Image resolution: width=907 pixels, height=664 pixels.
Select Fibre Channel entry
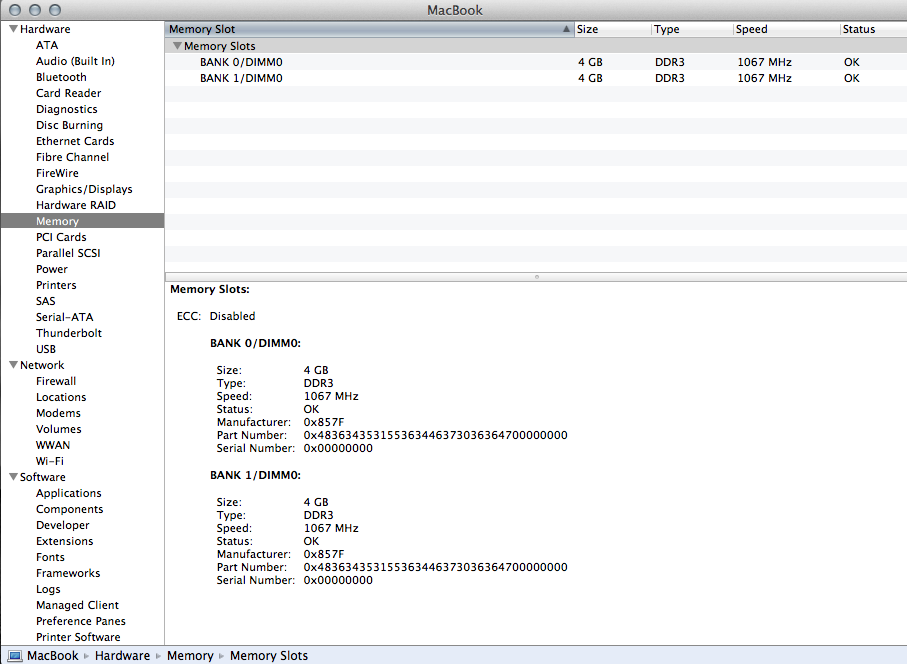pos(72,157)
